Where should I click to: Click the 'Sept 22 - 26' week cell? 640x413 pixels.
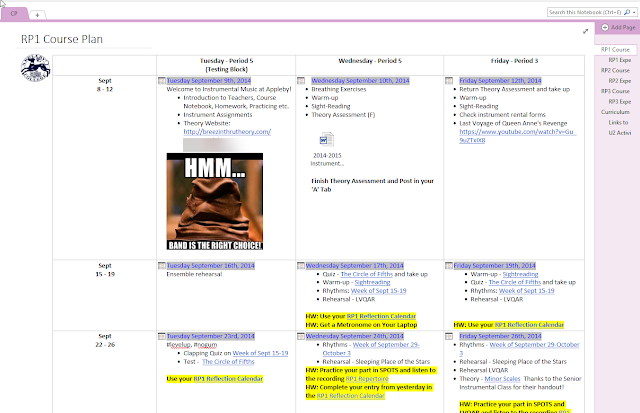point(104,372)
